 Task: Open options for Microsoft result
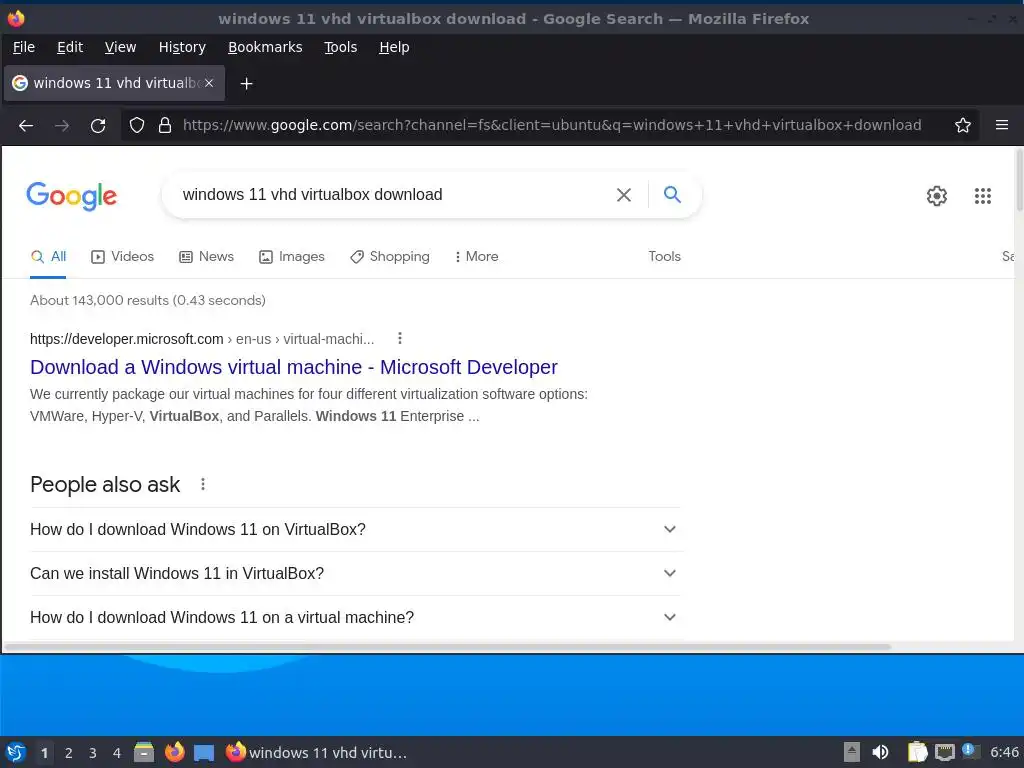(400, 338)
